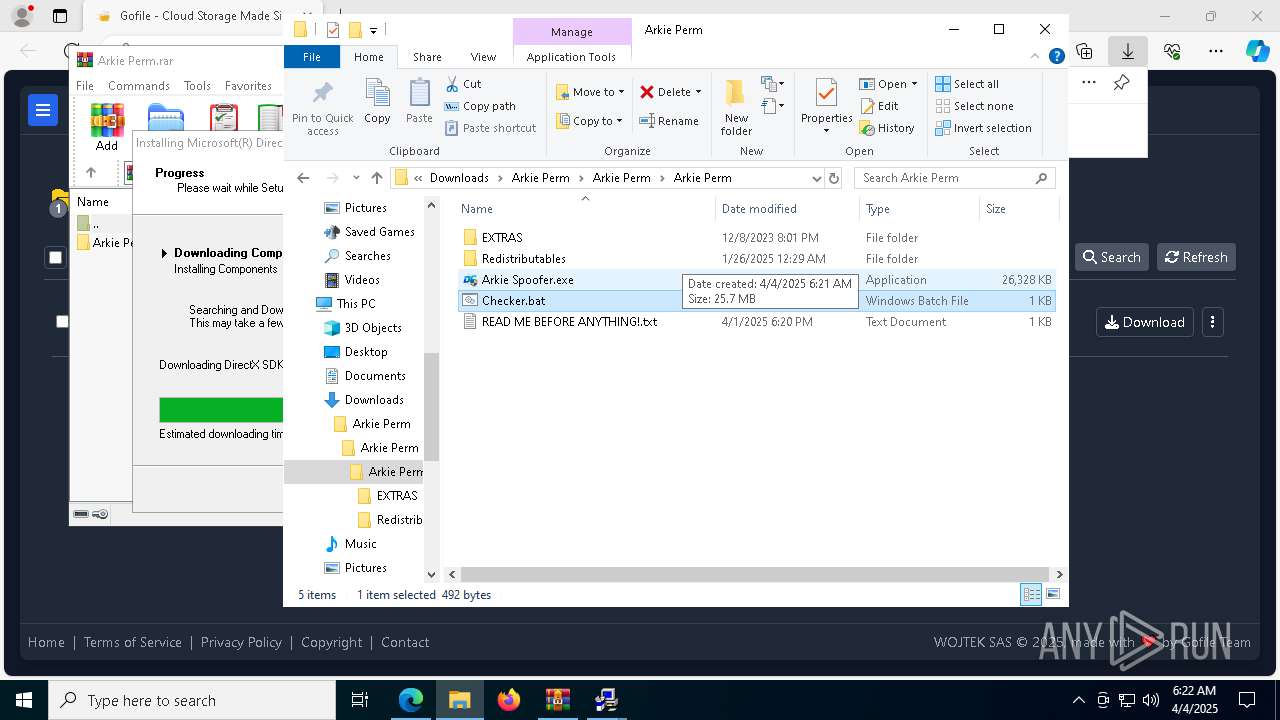Open Privacy Policy link
This screenshot has height=720, width=1280.
[x=241, y=642]
